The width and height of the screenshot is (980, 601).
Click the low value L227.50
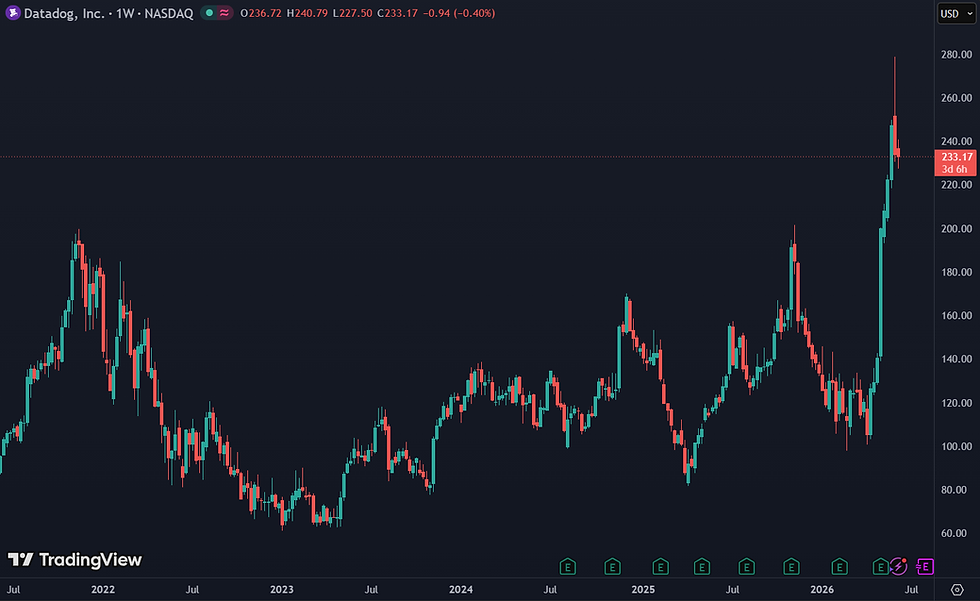[x=352, y=13]
